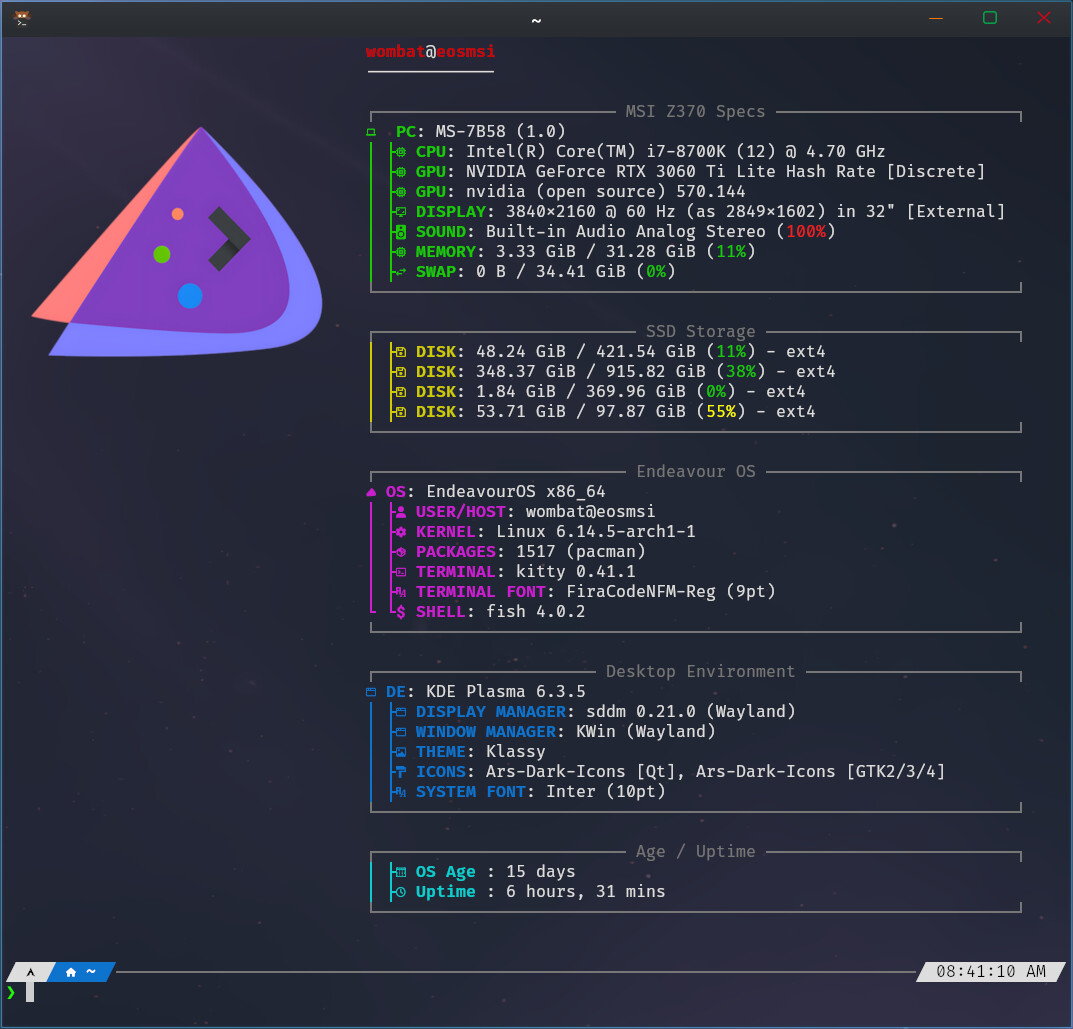Click the dollar sign icon beside SHELL
Screen dimensions: 1073x1029
click(x=400, y=612)
